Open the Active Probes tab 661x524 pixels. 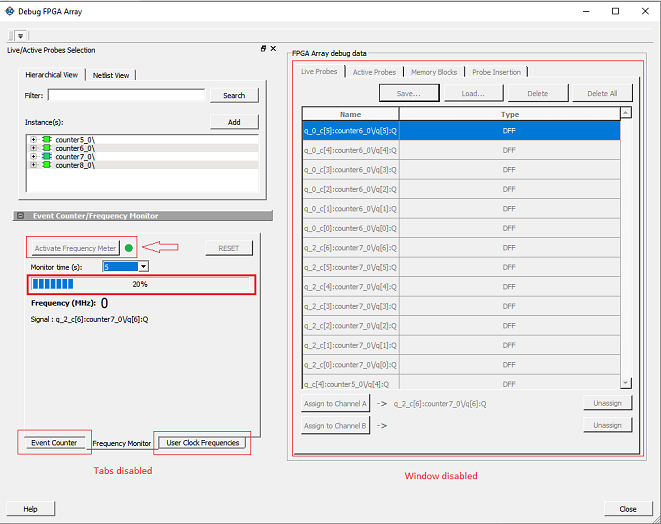click(374, 72)
